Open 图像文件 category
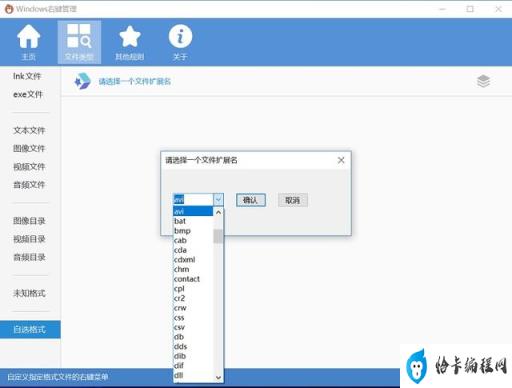The height and width of the screenshot is (388, 512). [x=29, y=148]
